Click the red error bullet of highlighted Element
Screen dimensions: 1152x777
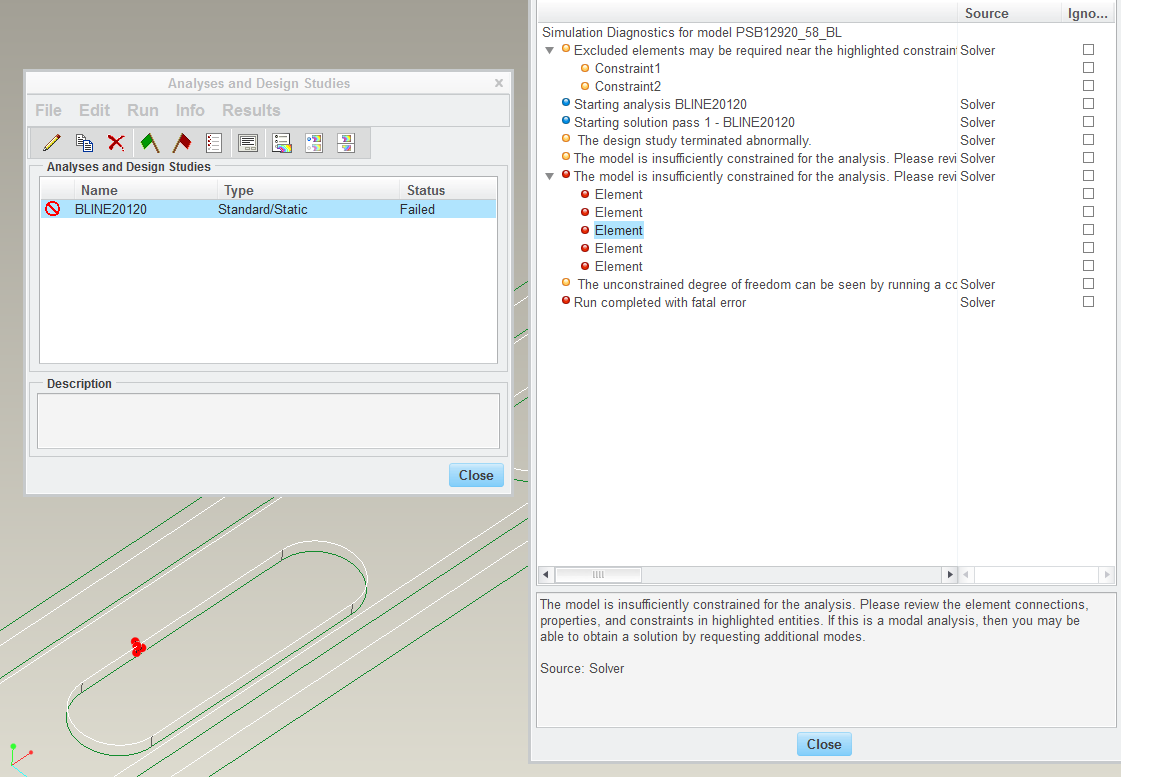(585, 230)
